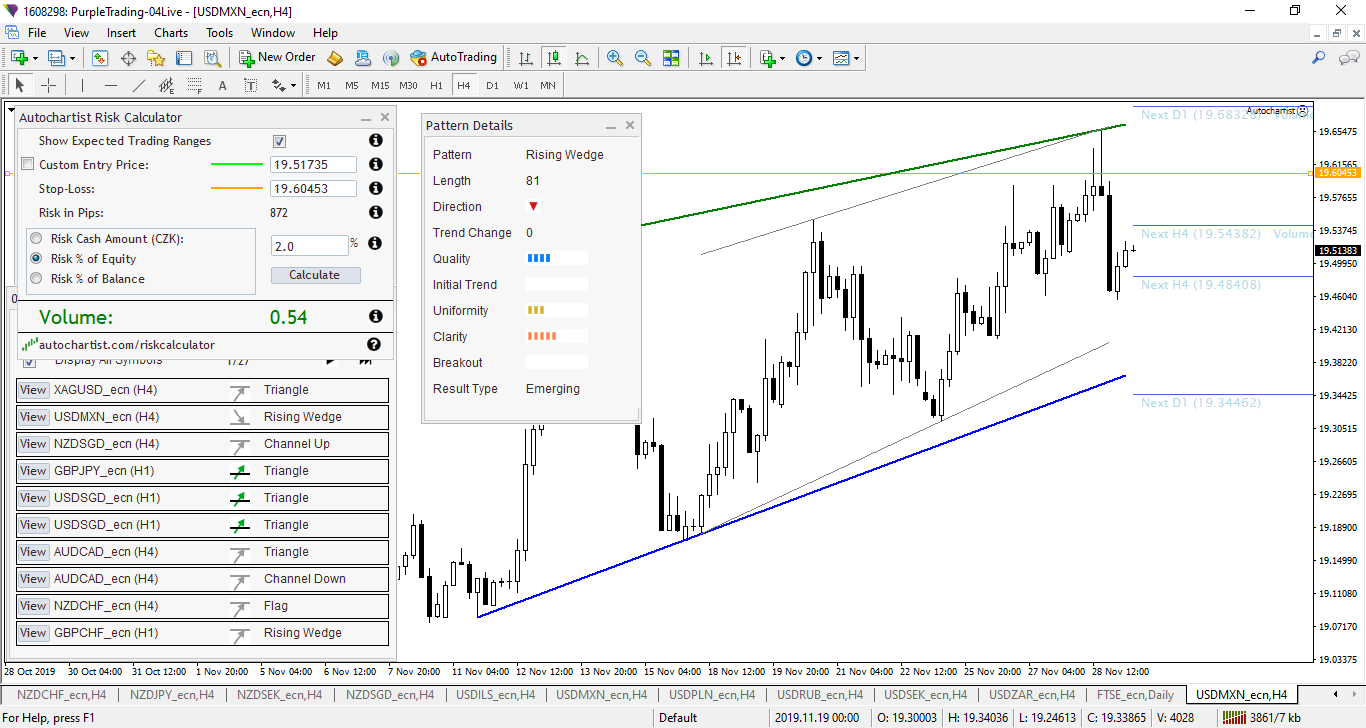
Task: Select the Text tool
Action: [222, 85]
